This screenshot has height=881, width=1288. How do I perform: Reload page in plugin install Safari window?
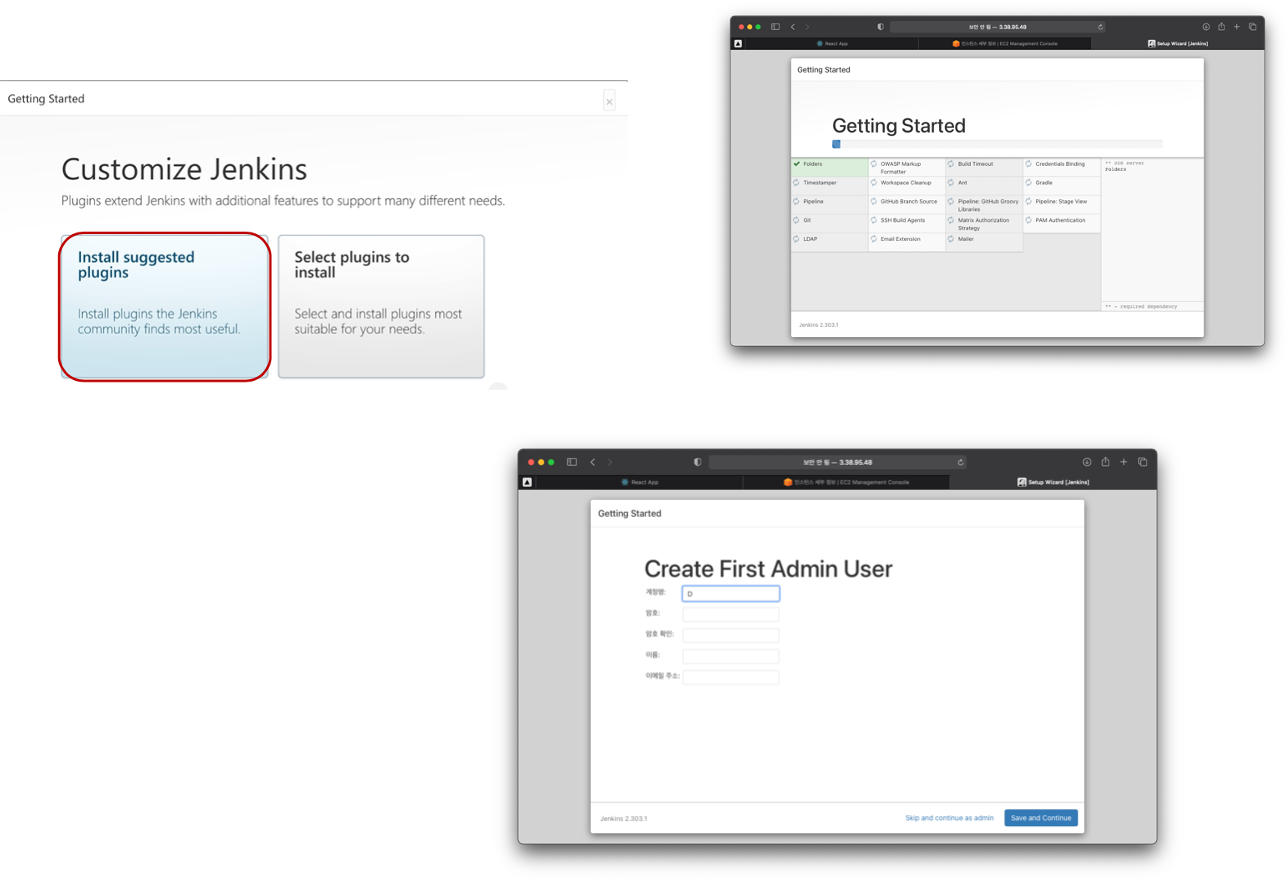(x=1100, y=27)
